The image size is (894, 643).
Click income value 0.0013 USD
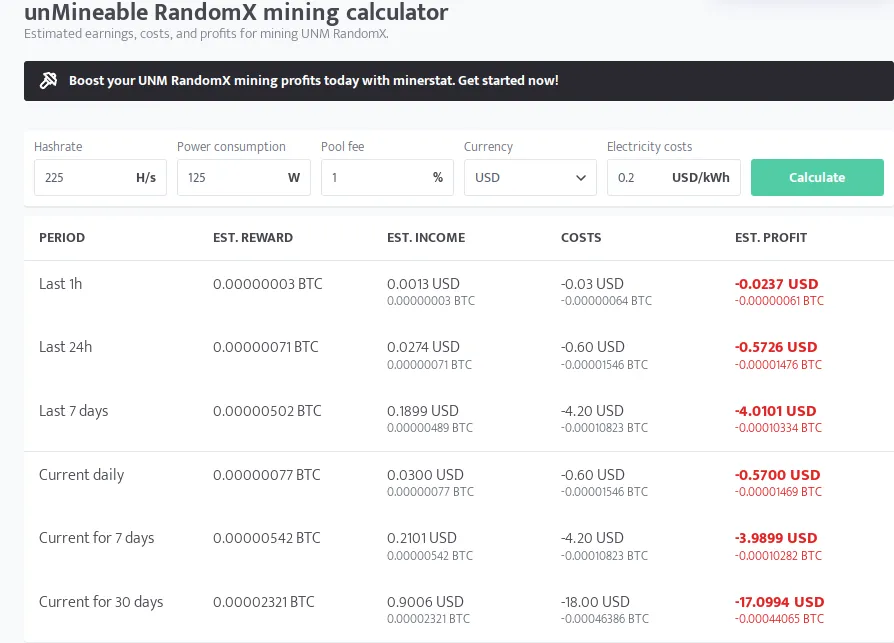tap(423, 284)
